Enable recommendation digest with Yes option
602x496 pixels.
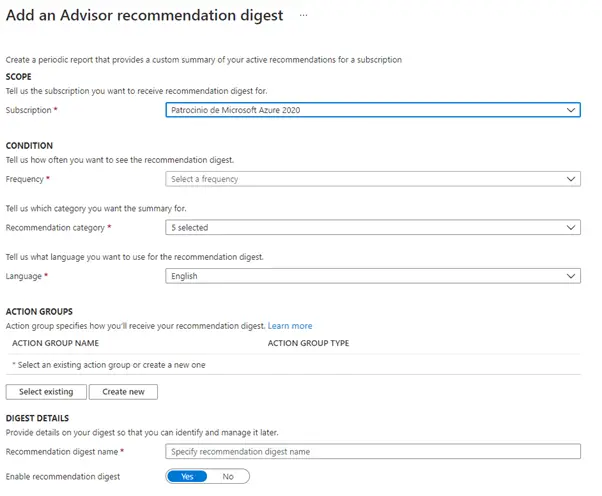pyautogui.click(x=187, y=477)
